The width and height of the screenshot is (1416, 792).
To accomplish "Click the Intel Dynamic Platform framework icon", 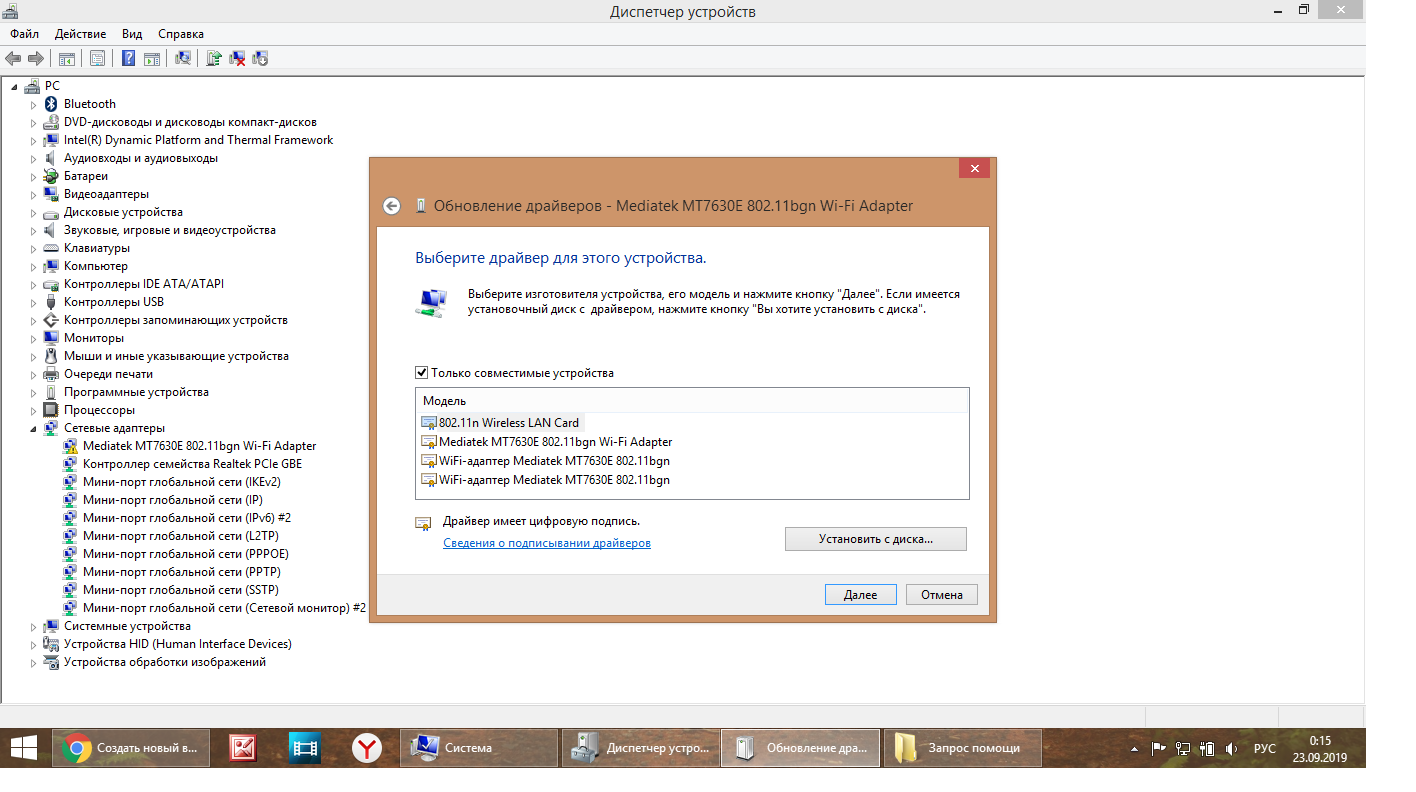I will [x=51, y=140].
